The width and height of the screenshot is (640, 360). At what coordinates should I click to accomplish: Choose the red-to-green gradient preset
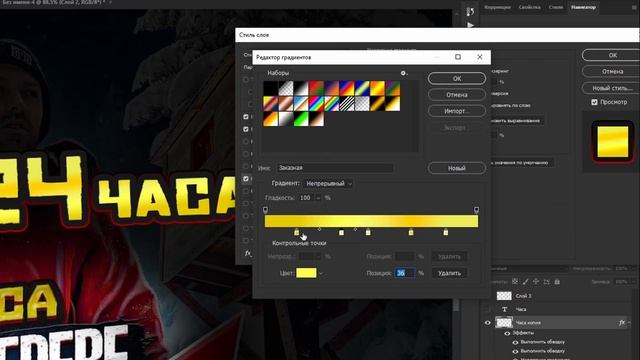(316, 88)
